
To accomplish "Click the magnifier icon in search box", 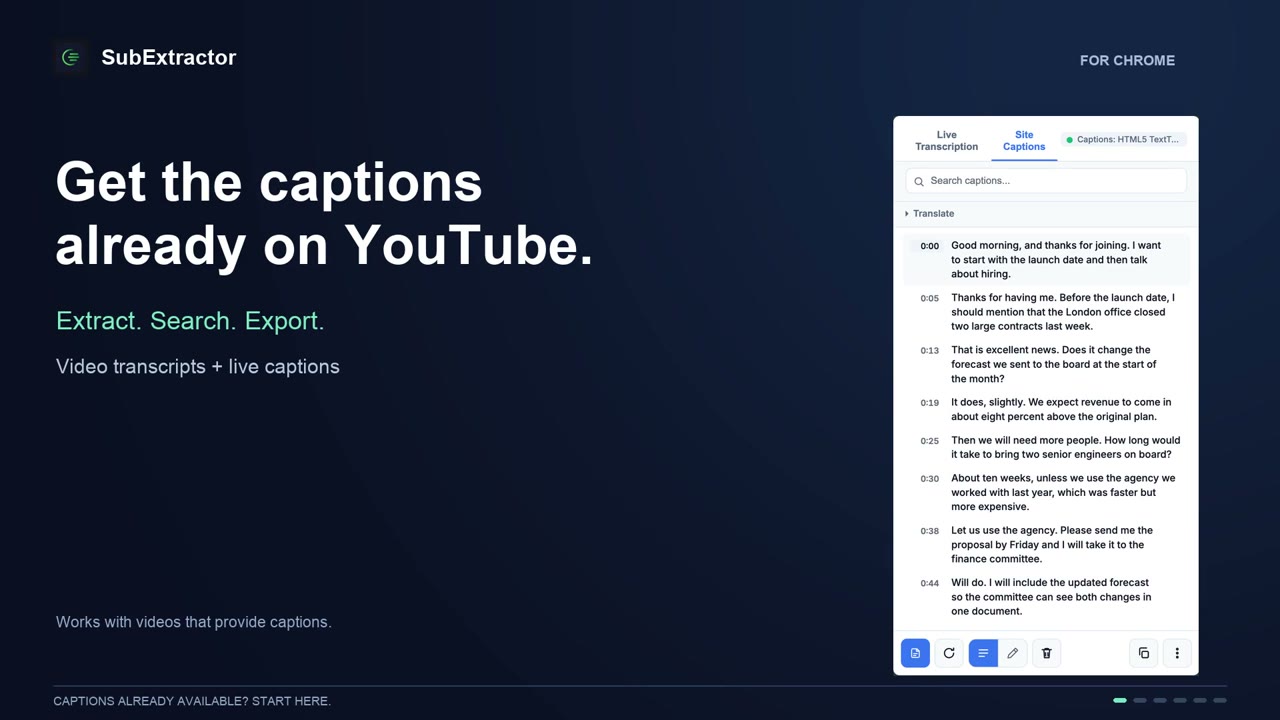I will pos(919,181).
